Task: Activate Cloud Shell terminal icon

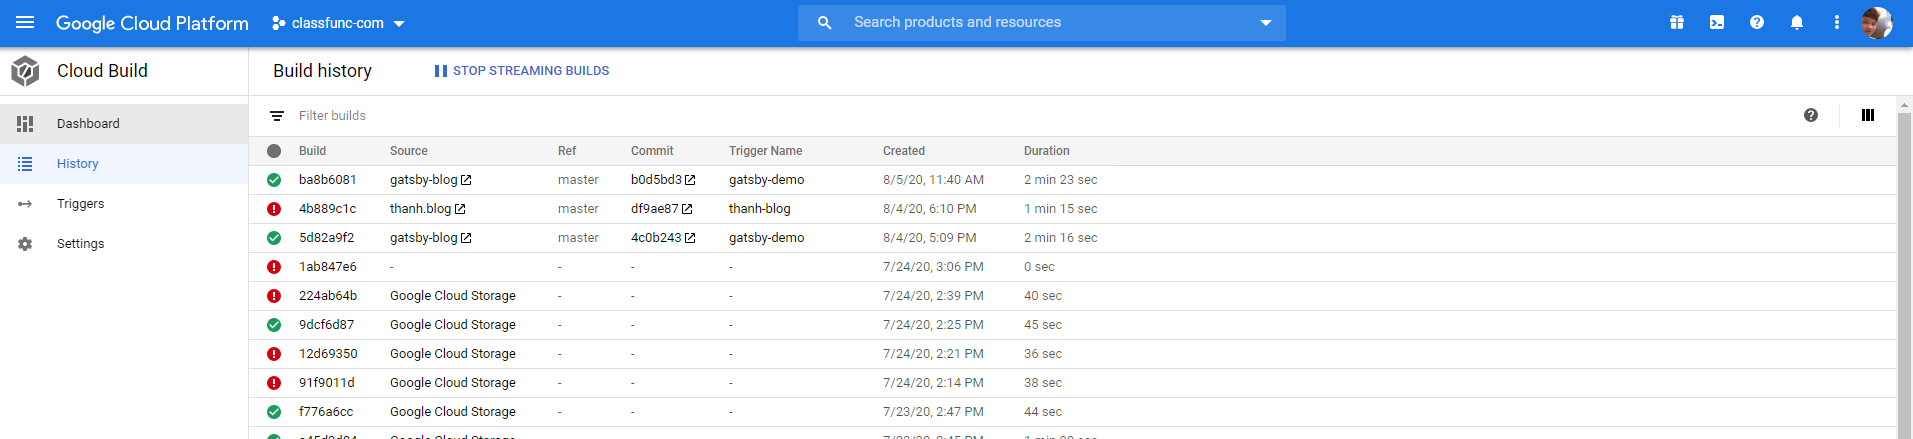Action: (x=1717, y=22)
